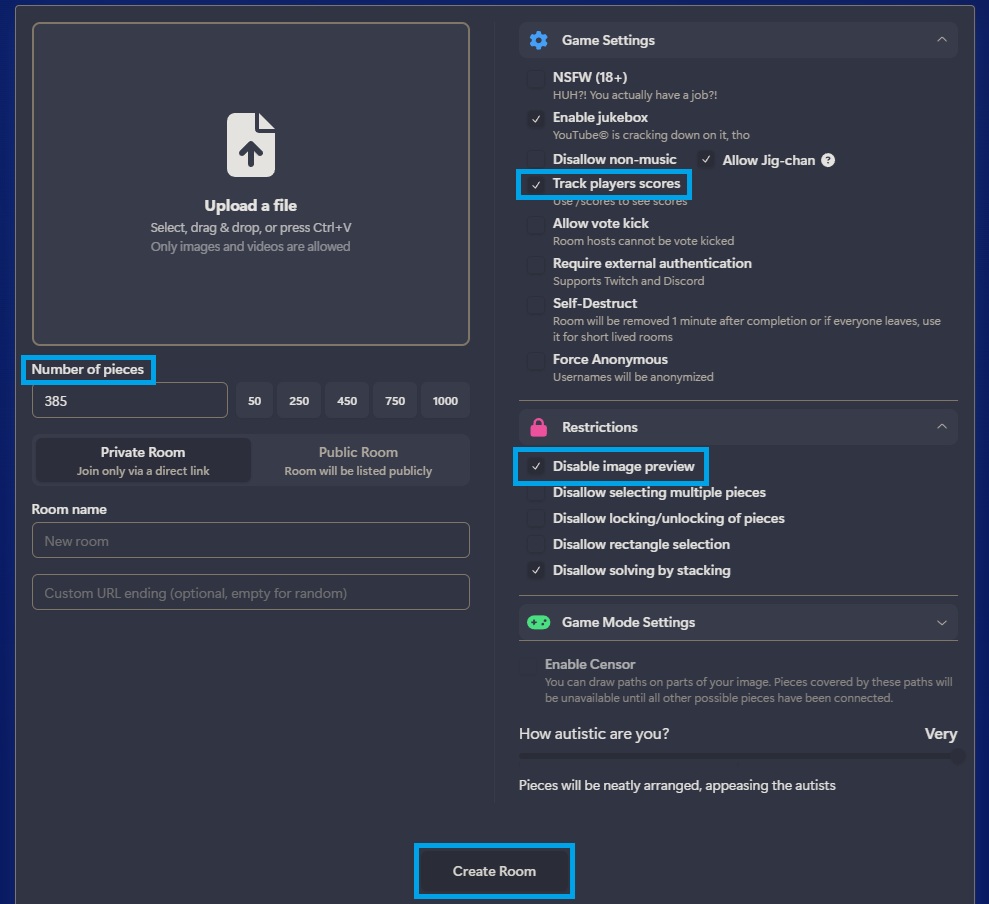Collapse the Restrictions section chevron
The image size is (989, 904).
pos(942,426)
